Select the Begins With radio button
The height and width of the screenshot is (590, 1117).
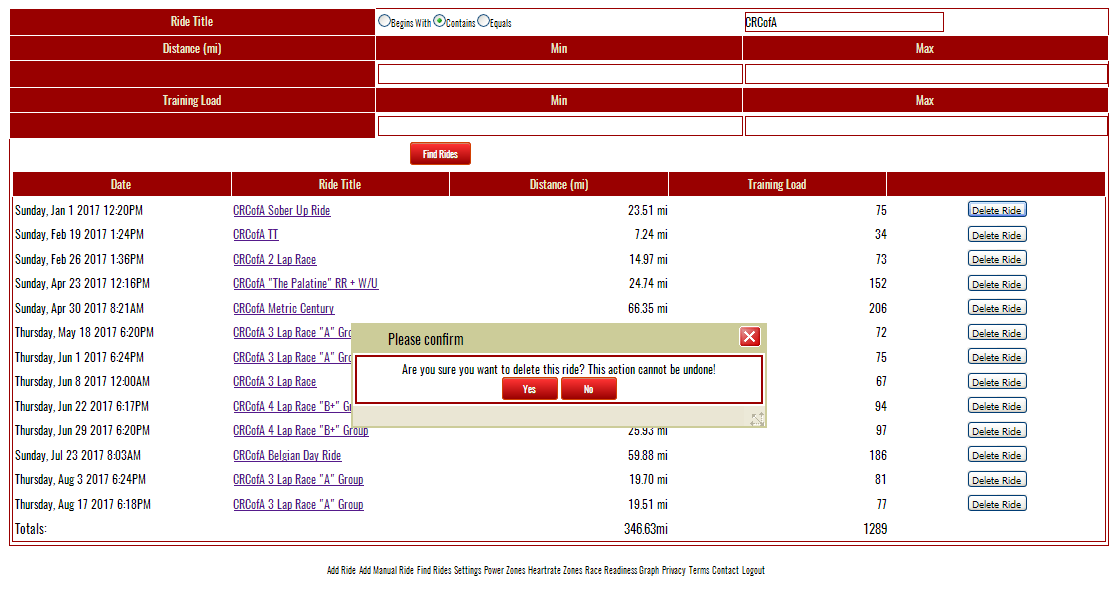click(385, 21)
